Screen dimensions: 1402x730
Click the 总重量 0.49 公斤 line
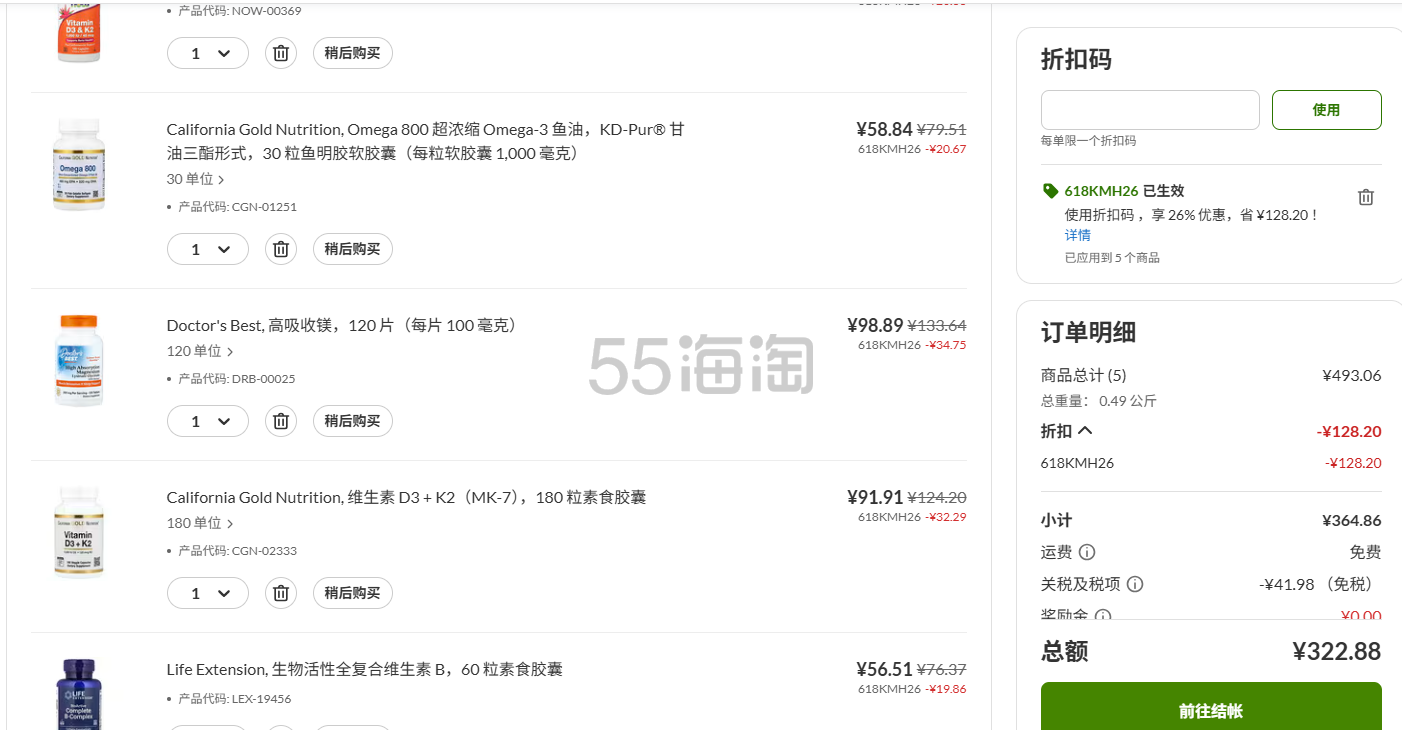pyautogui.click(x=1099, y=401)
